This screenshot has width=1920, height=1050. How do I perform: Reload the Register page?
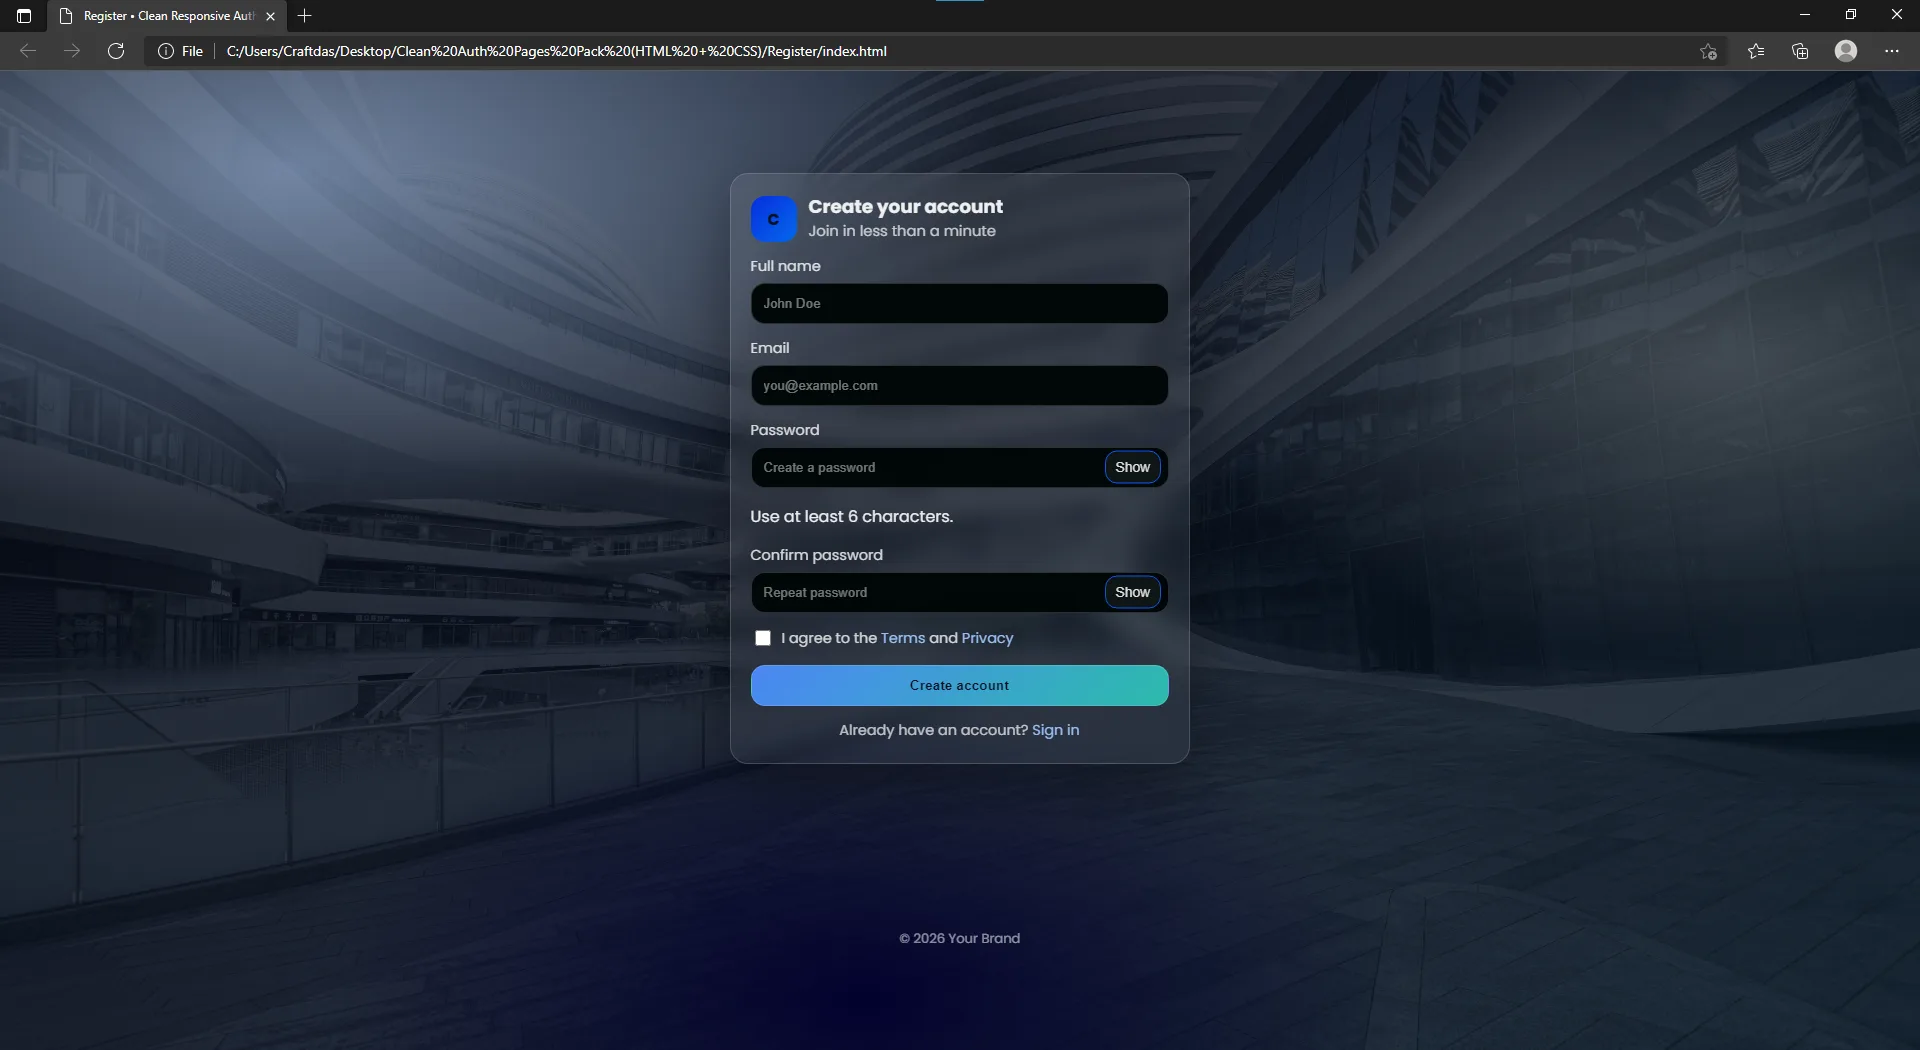[116, 51]
